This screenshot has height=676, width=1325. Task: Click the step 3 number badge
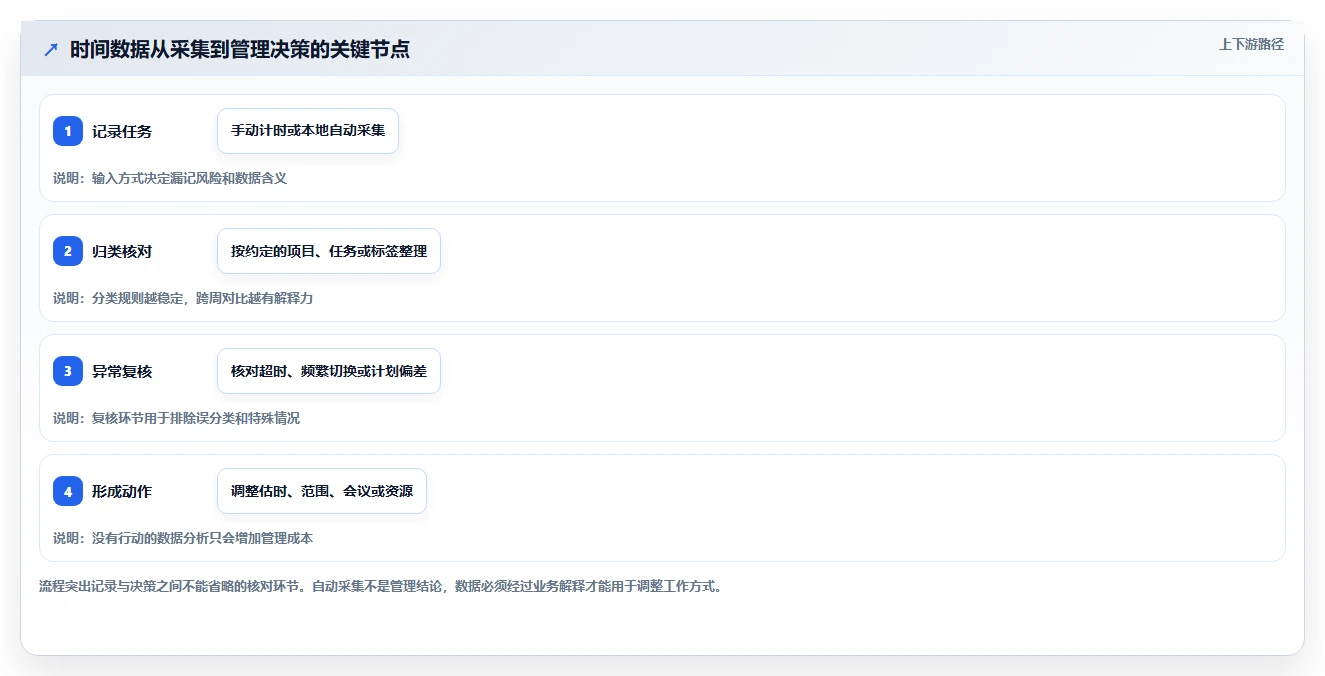pyautogui.click(x=68, y=371)
